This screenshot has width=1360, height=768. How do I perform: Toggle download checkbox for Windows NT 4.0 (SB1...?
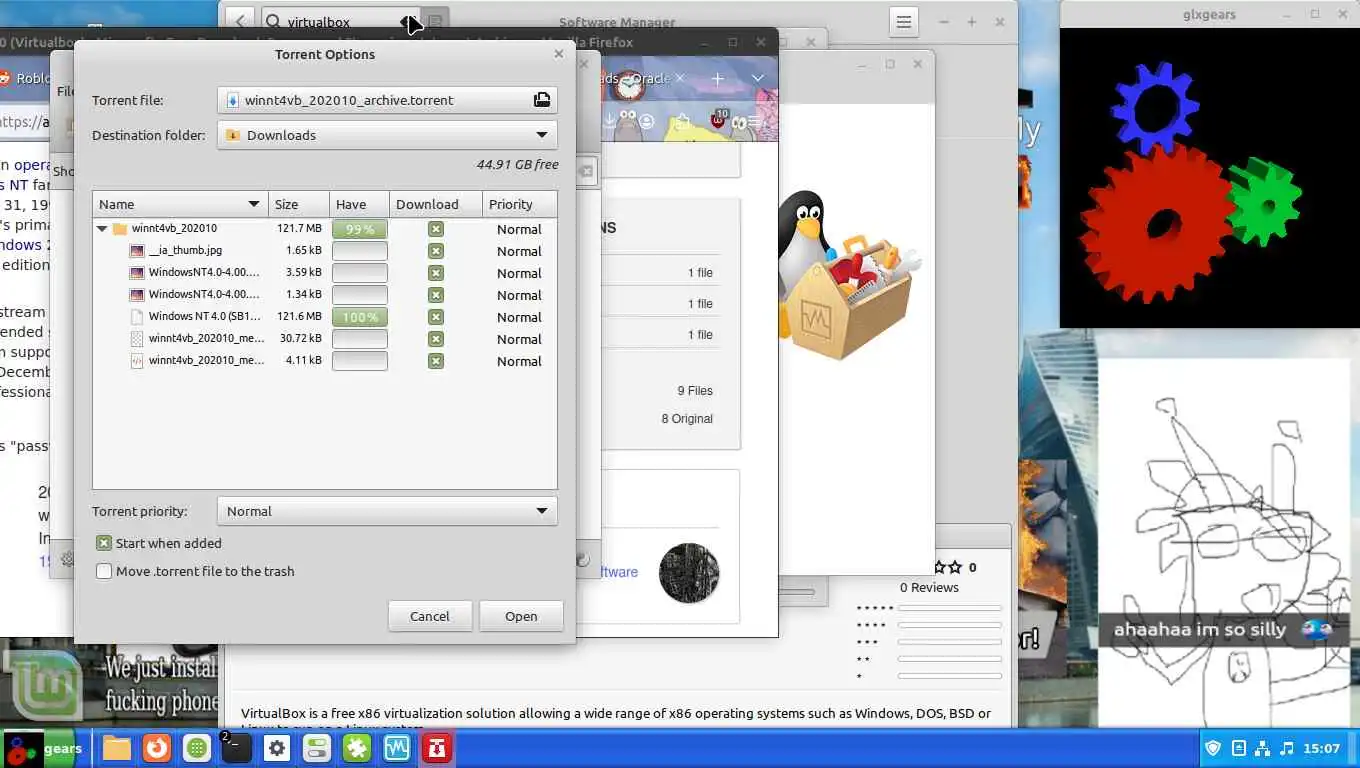[x=435, y=317]
